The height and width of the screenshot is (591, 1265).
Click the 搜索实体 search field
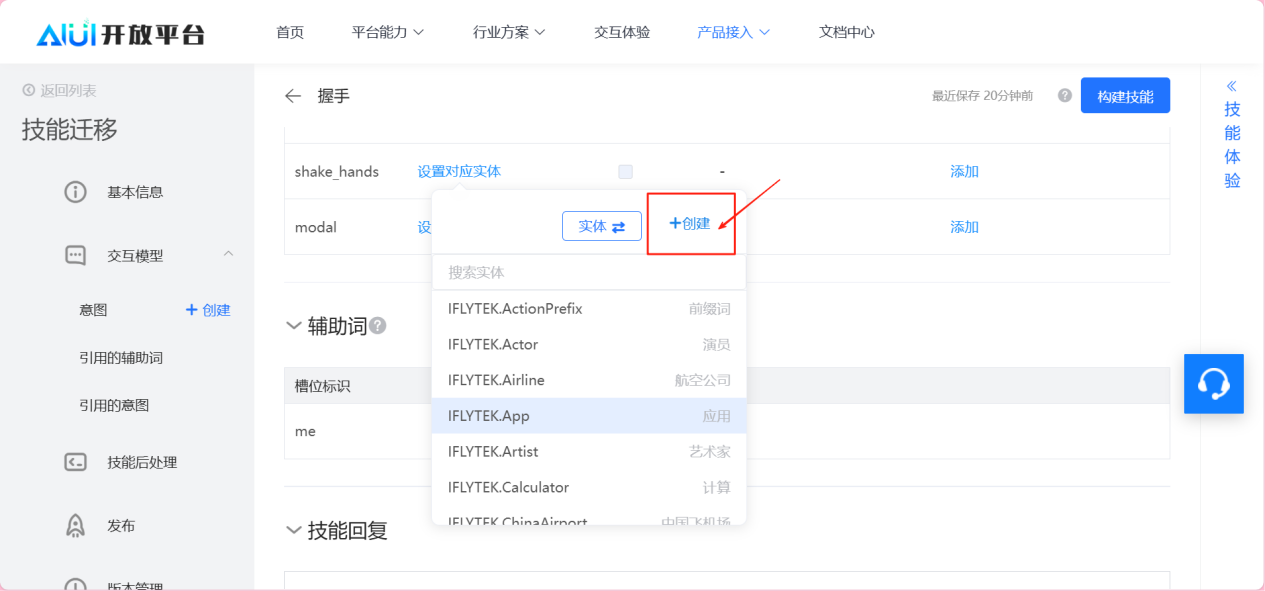pos(588,272)
